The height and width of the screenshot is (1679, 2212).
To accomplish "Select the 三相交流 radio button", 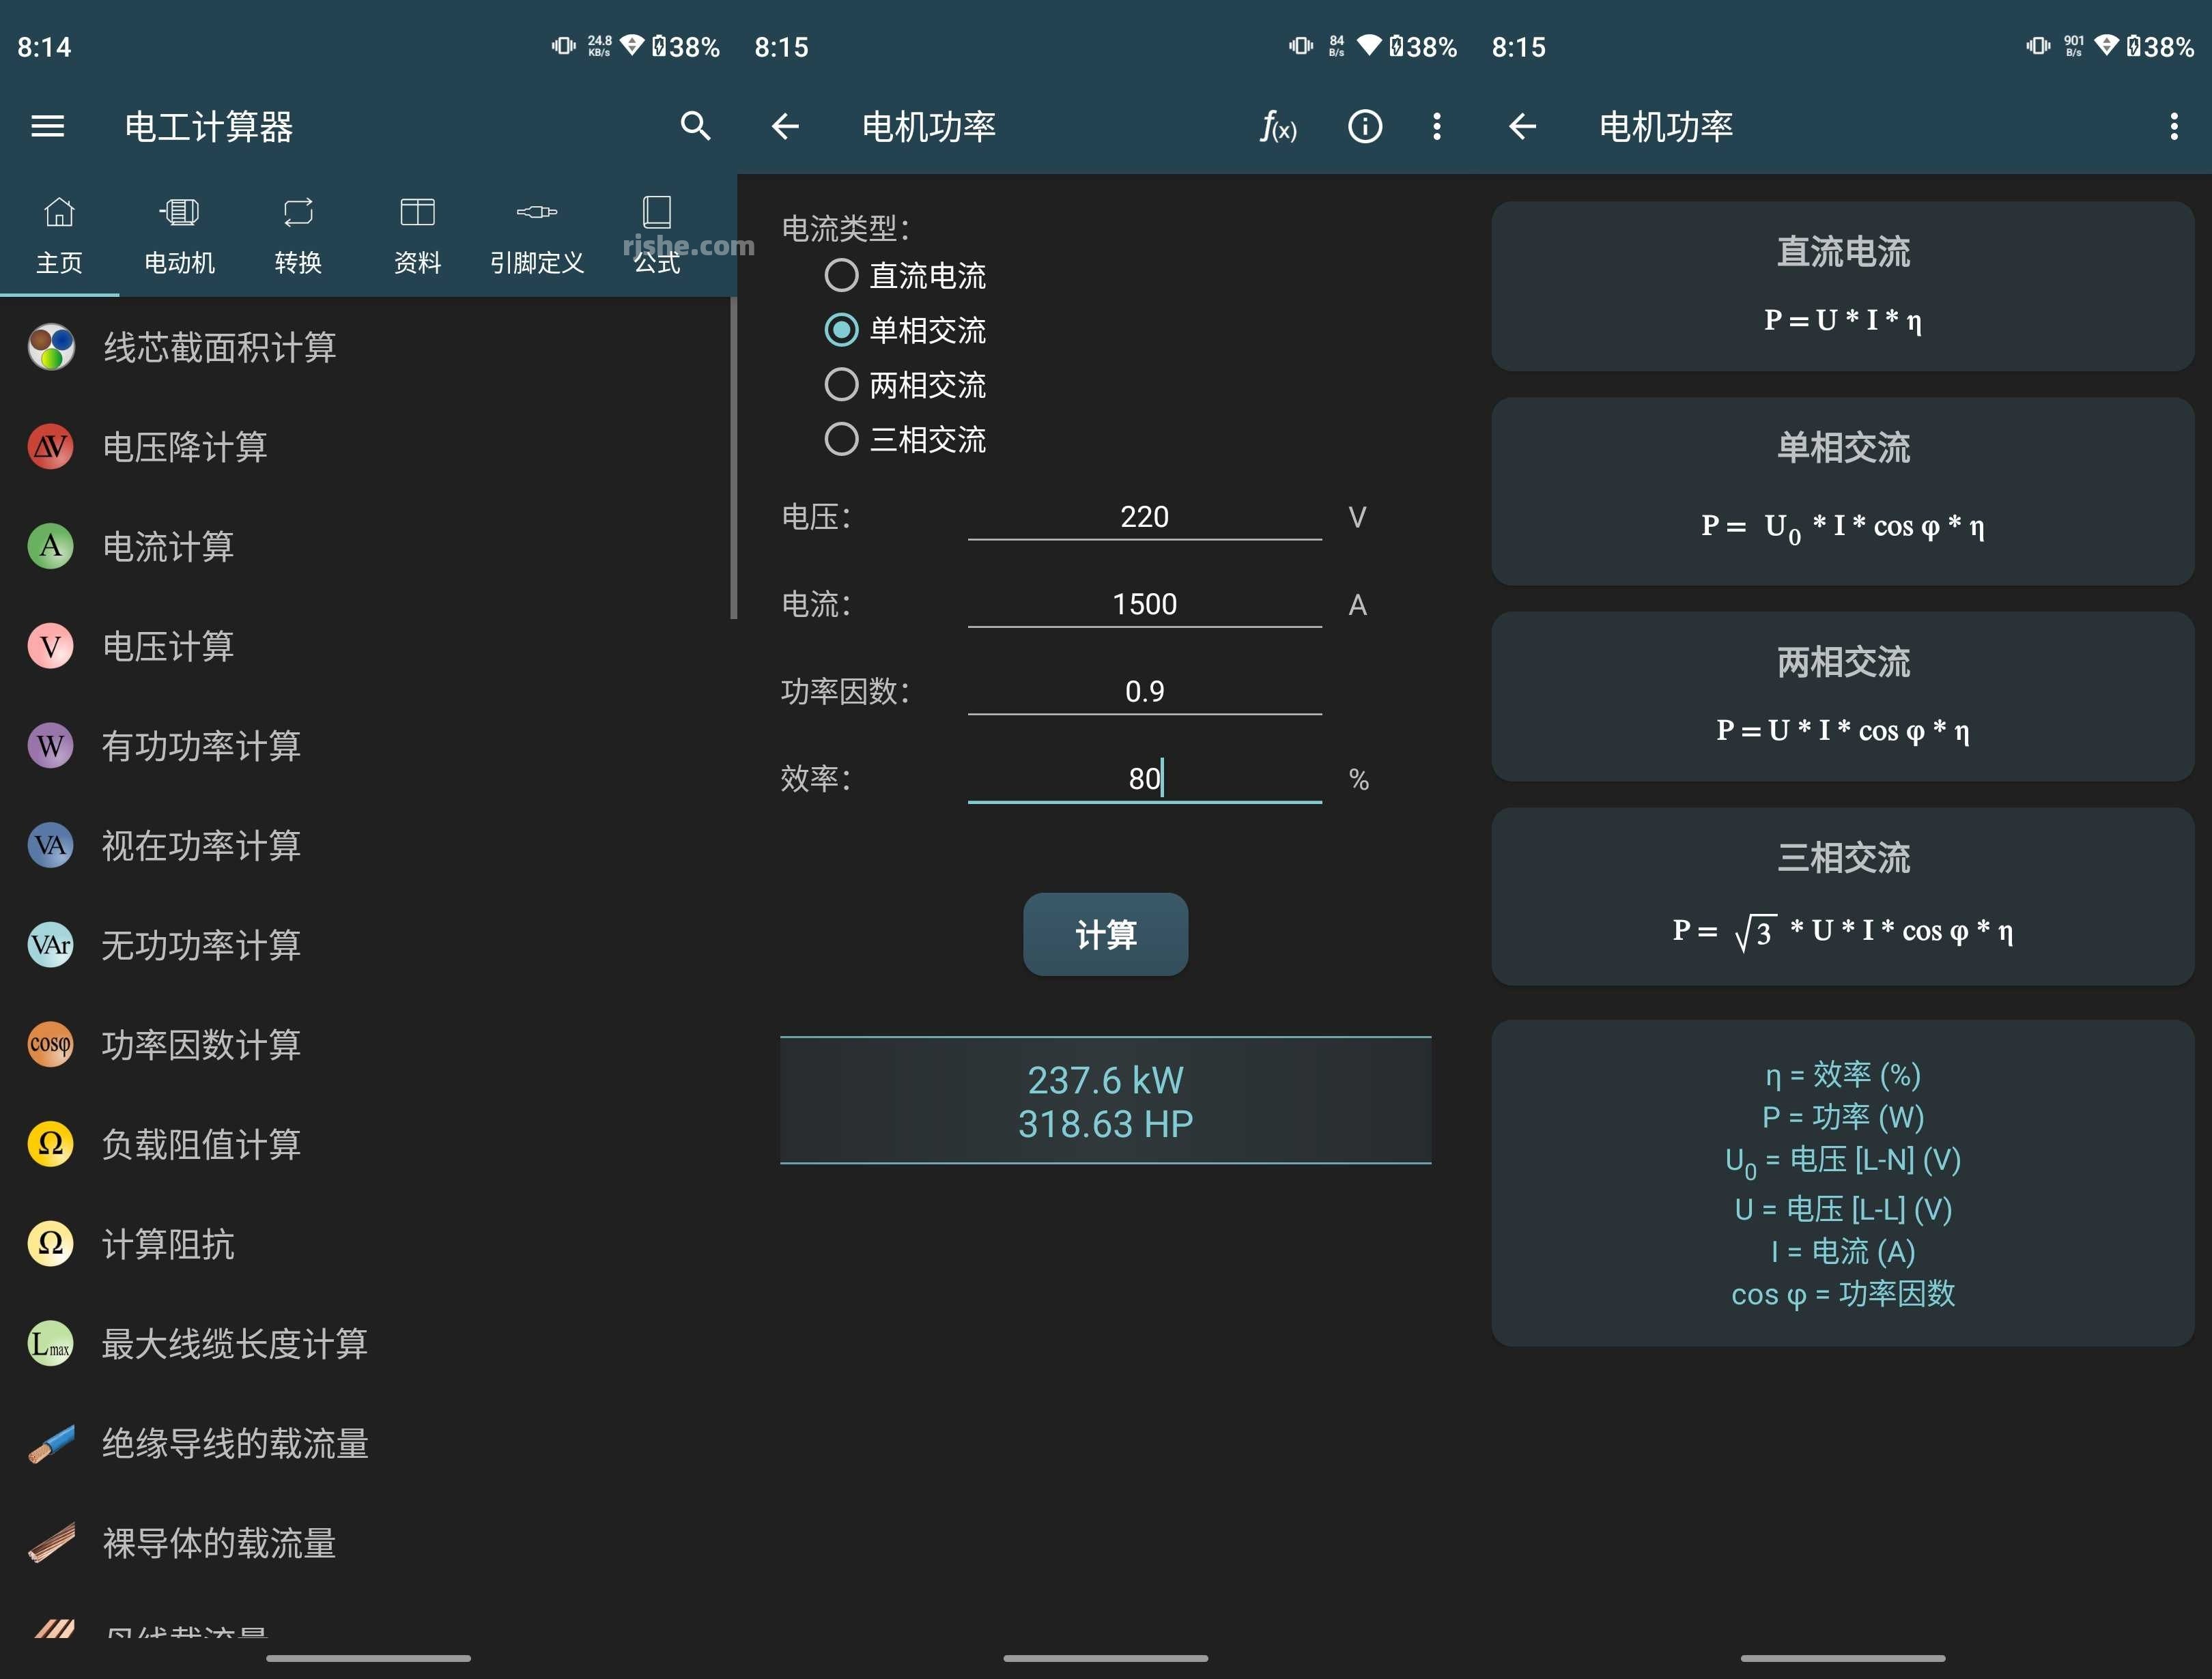I will click(841, 439).
